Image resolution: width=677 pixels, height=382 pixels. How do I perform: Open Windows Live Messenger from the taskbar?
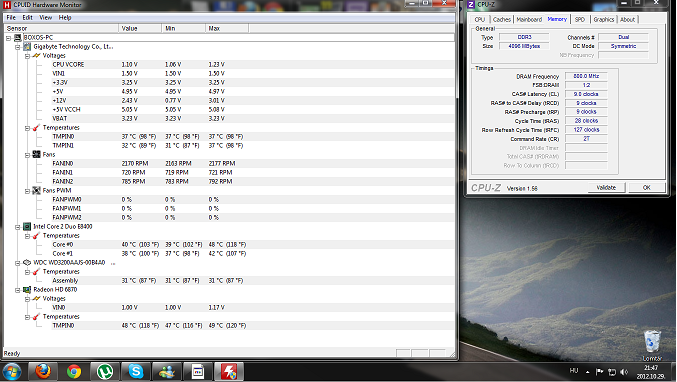167,372
